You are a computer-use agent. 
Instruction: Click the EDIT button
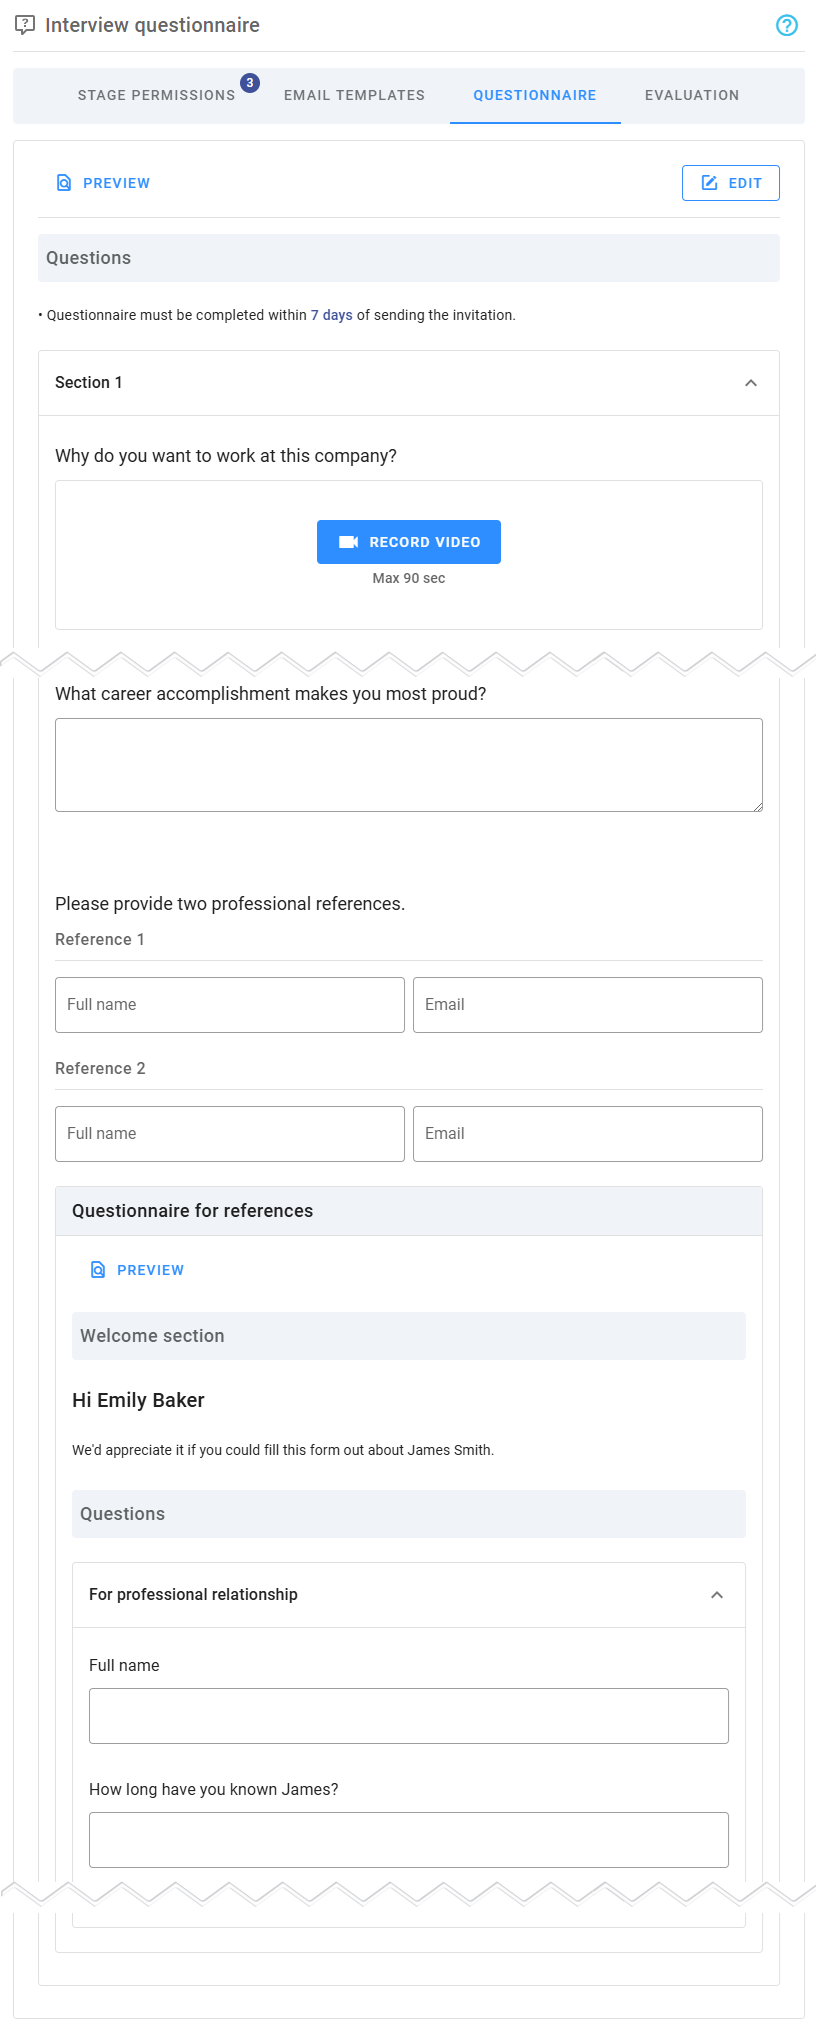tap(731, 182)
